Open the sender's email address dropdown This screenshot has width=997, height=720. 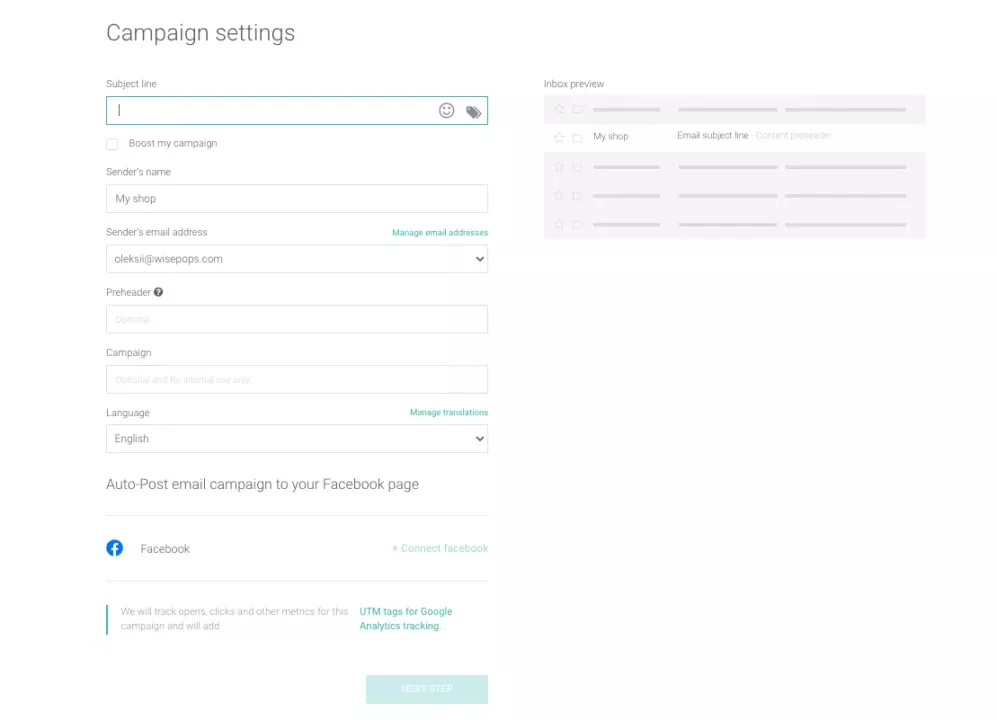tap(297, 259)
